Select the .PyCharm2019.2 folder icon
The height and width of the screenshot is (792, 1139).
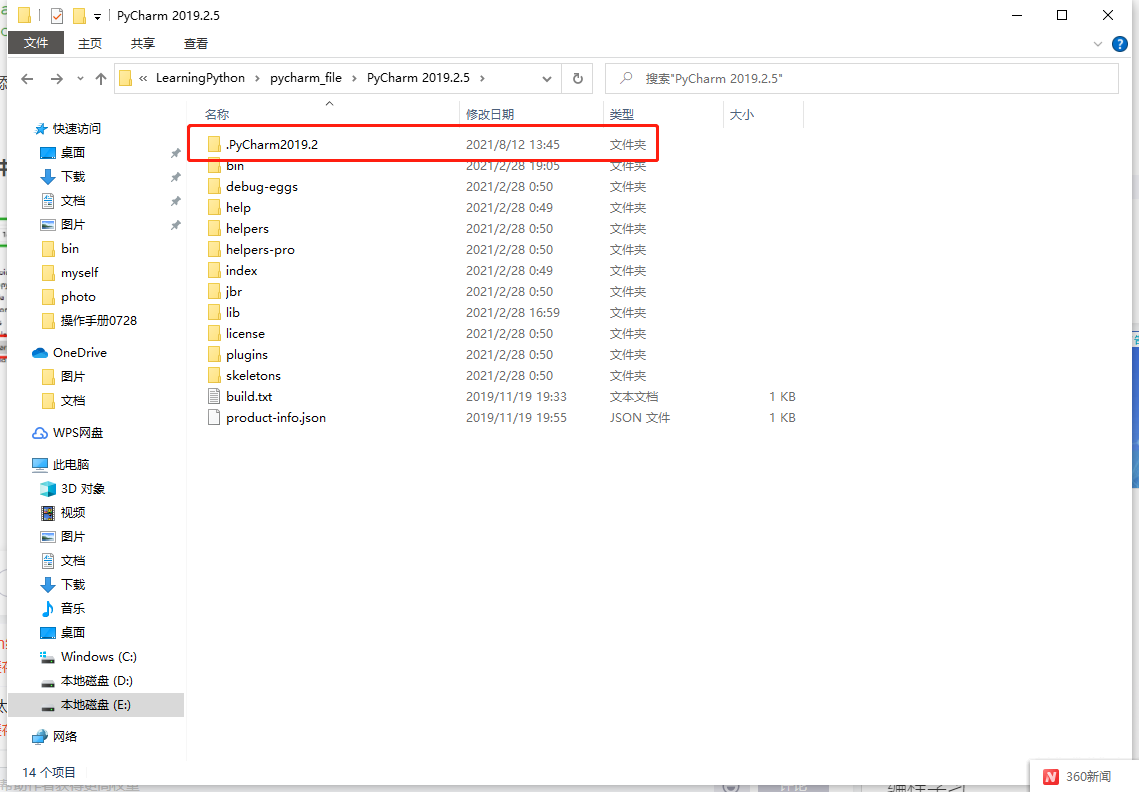pos(214,145)
